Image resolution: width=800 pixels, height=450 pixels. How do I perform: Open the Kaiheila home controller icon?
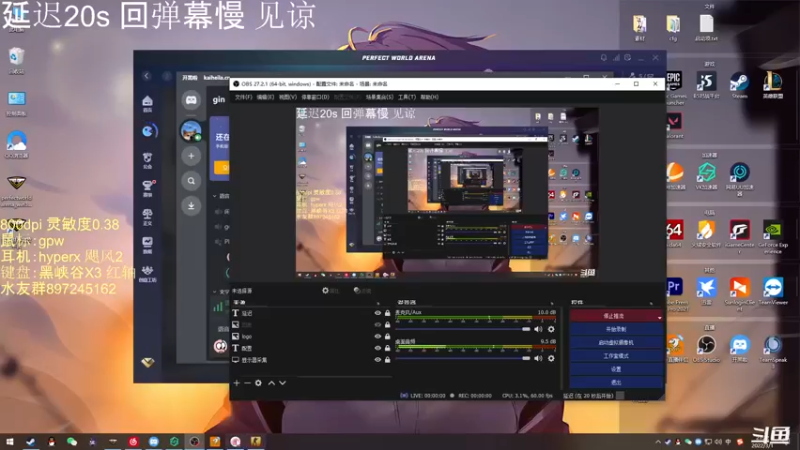point(191,100)
